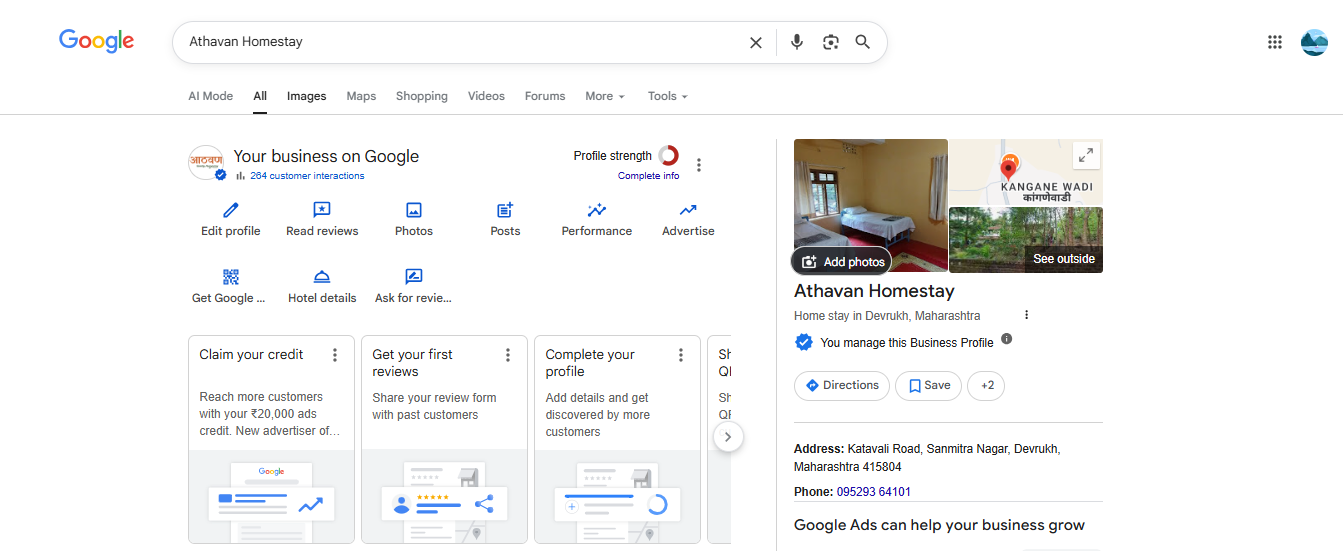Click the See outside photo
This screenshot has width=1343, height=551.
[1026, 240]
